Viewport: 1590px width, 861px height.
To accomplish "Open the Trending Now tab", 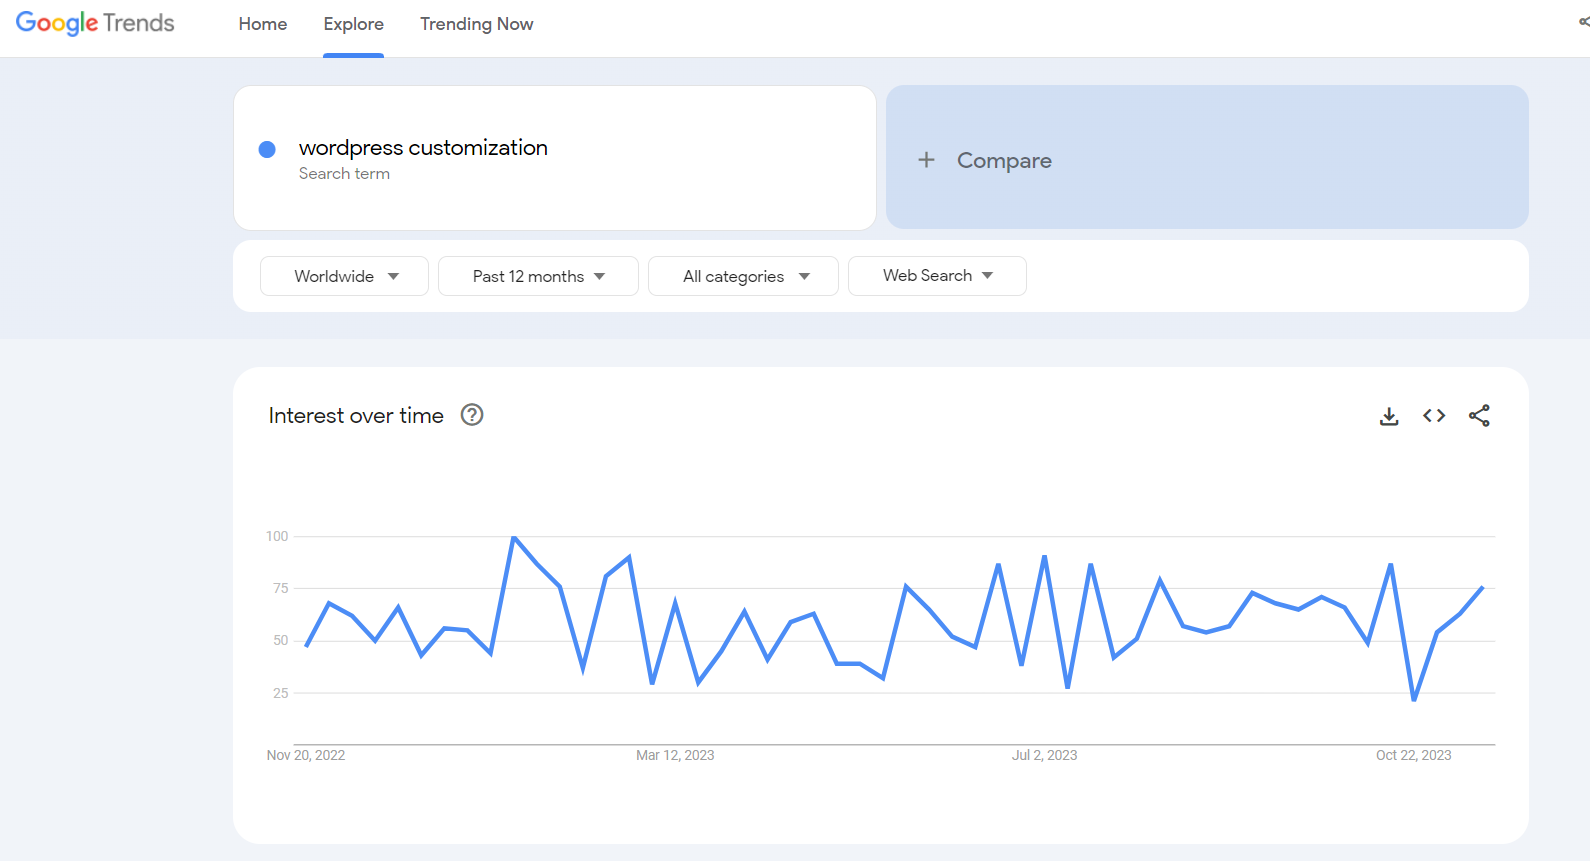I will [x=476, y=24].
